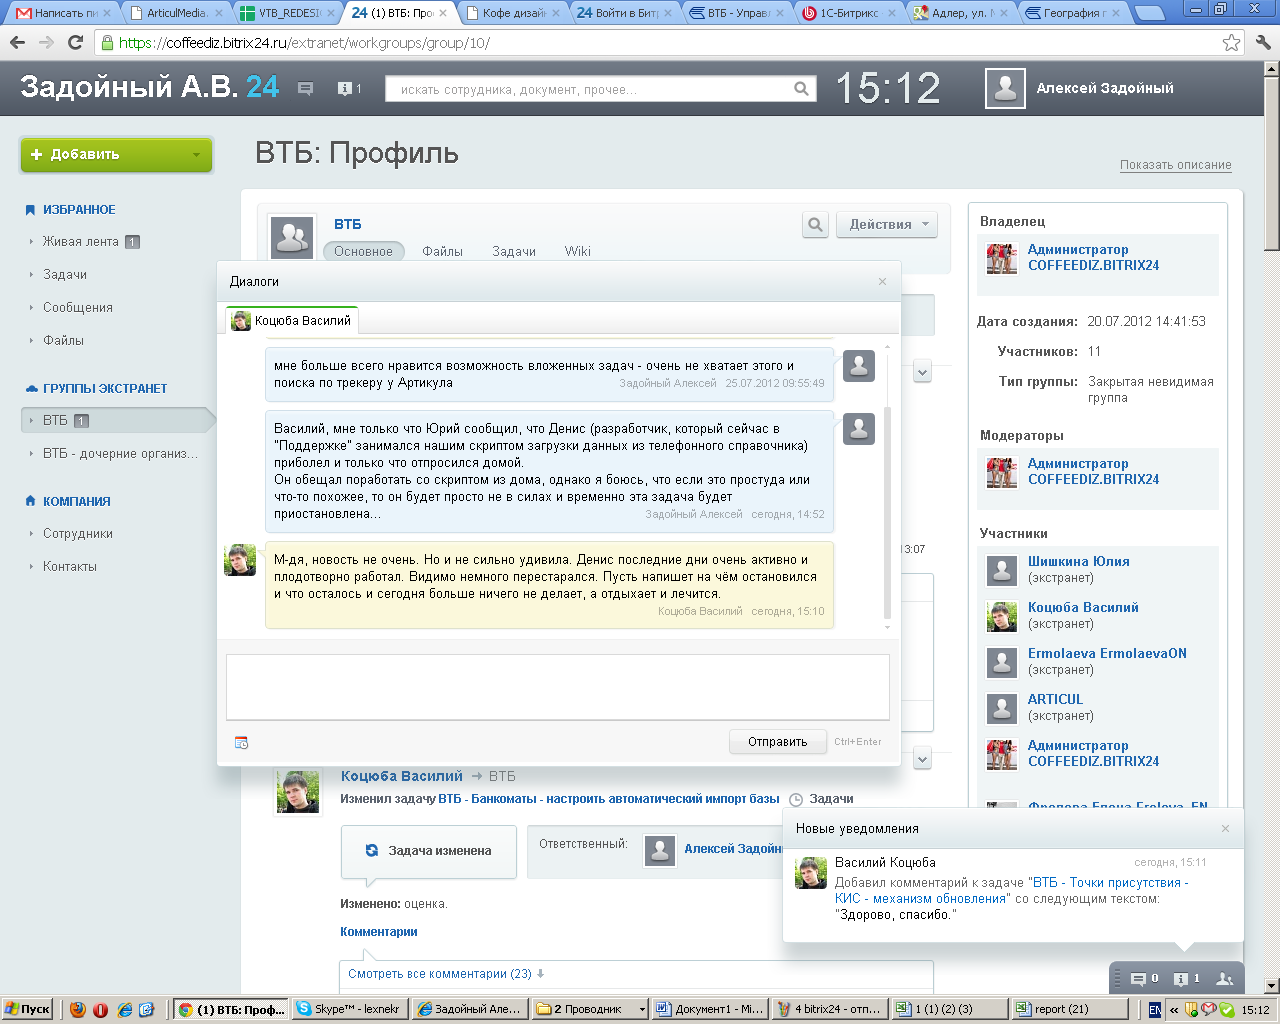Screen dimensions: 1280x1024
Task: Open the message history icon in the dialog
Action: click(x=241, y=742)
